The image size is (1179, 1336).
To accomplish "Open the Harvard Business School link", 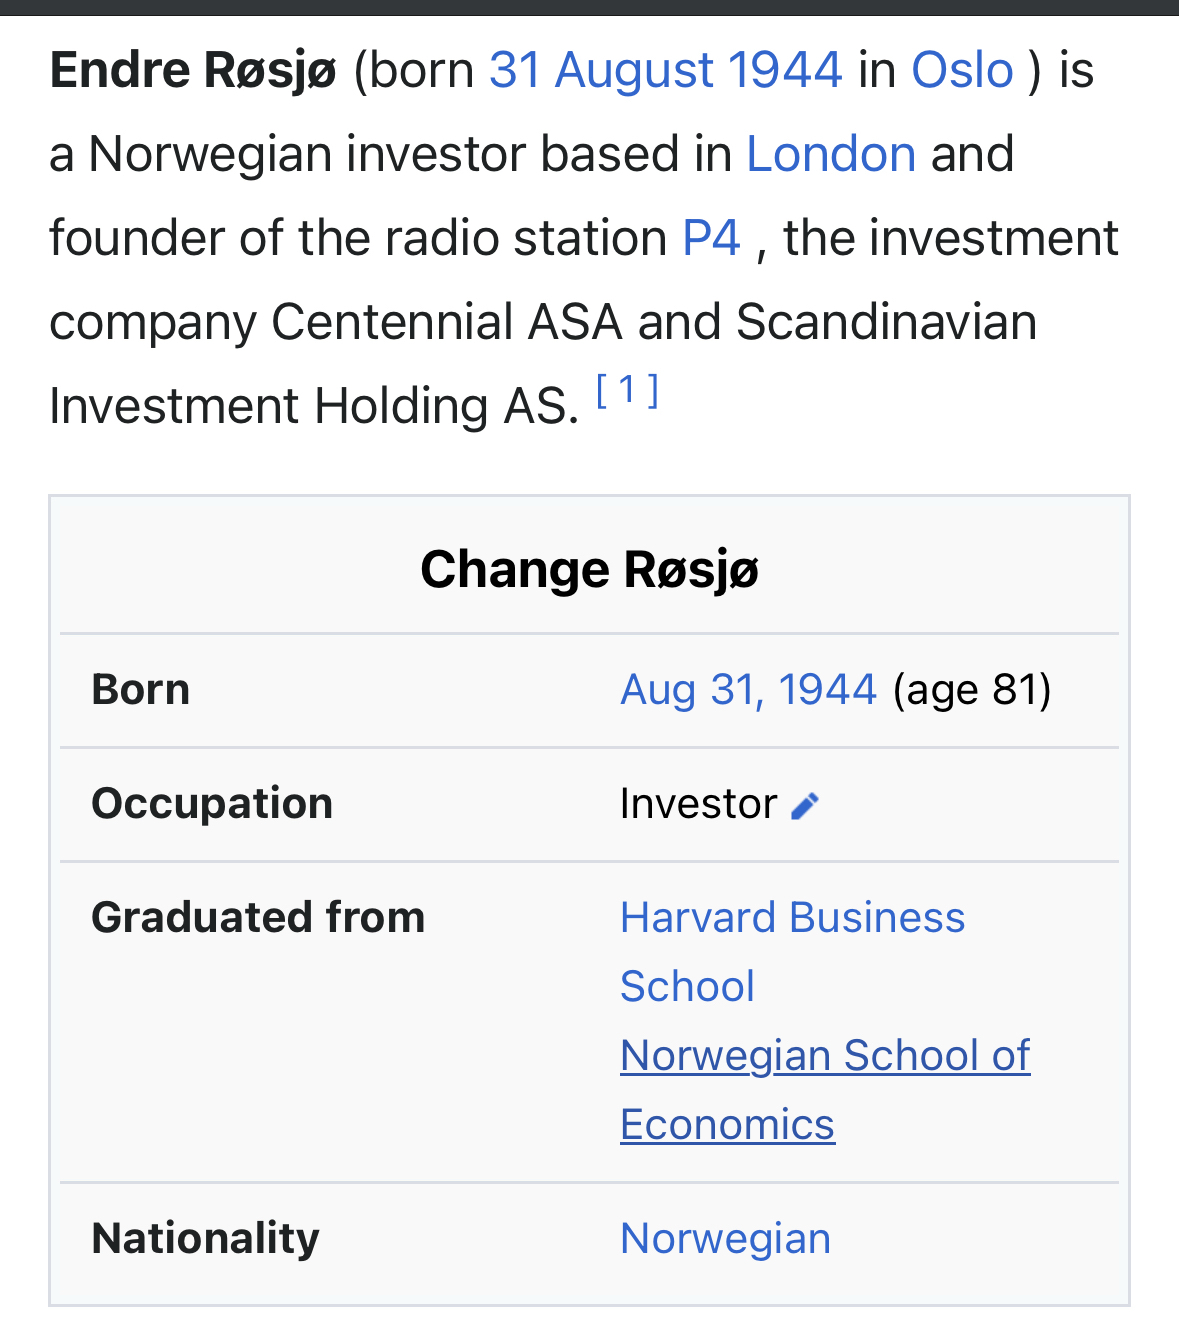I will pyautogui.click(x=792, y=918).
